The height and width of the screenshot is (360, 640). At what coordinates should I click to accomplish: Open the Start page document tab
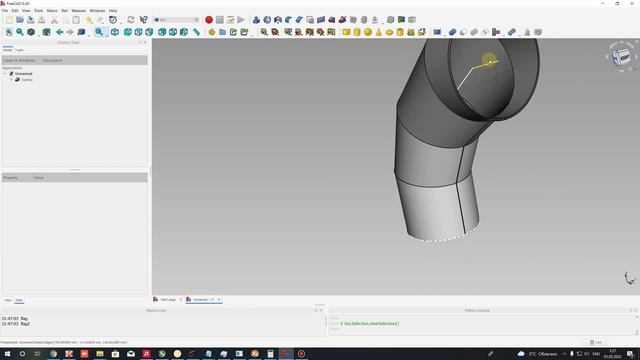coord(168,300)
